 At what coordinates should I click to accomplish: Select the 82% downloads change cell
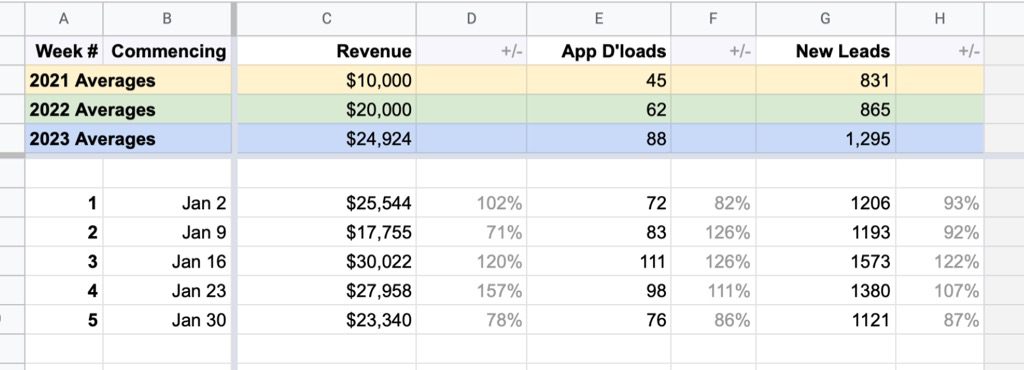(714, 203)
